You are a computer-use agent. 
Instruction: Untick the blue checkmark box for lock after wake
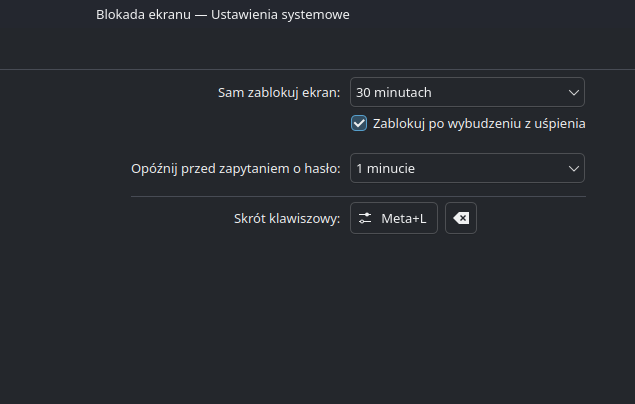359,124
